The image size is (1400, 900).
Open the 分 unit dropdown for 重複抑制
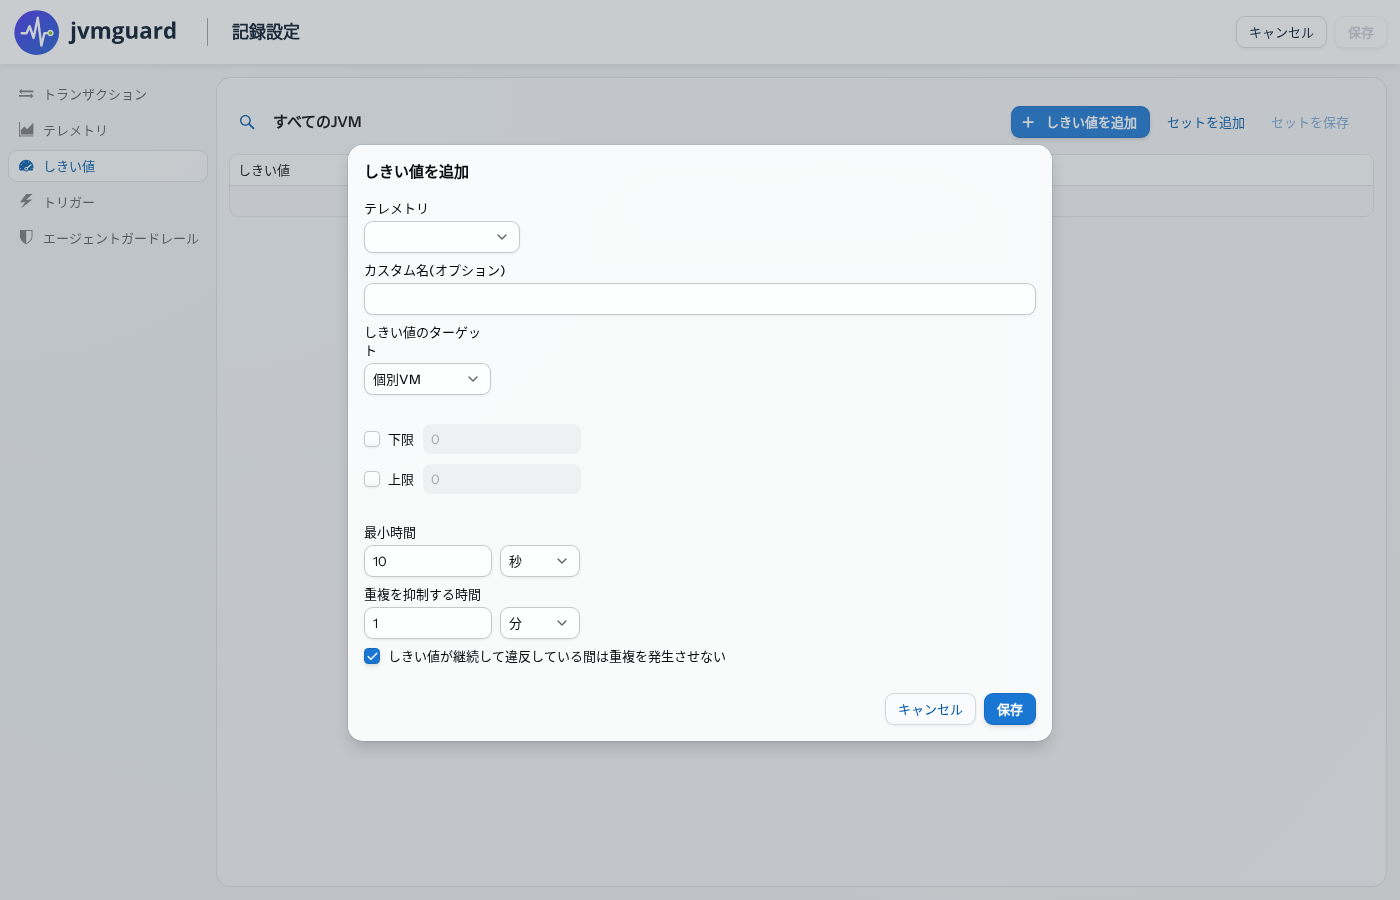click(540, 623)
